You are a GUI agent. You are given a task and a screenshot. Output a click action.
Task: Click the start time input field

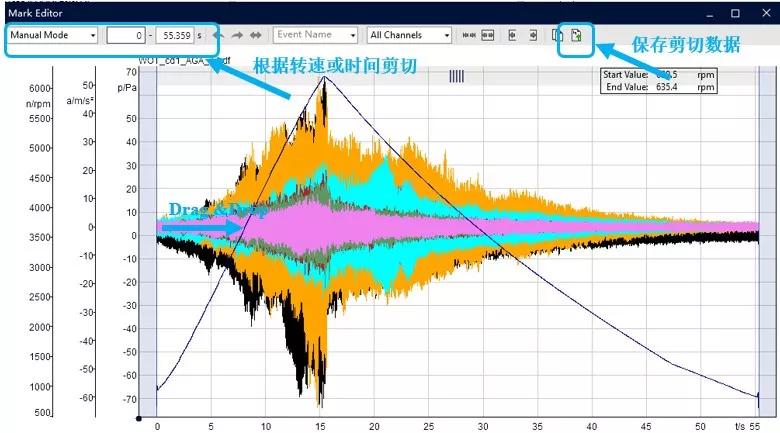tap(126, 35)
